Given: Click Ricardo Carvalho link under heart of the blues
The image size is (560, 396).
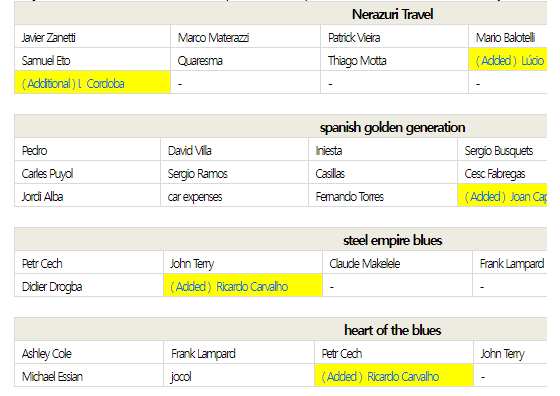Looking at the screenshot, I should tap(380, 377).
